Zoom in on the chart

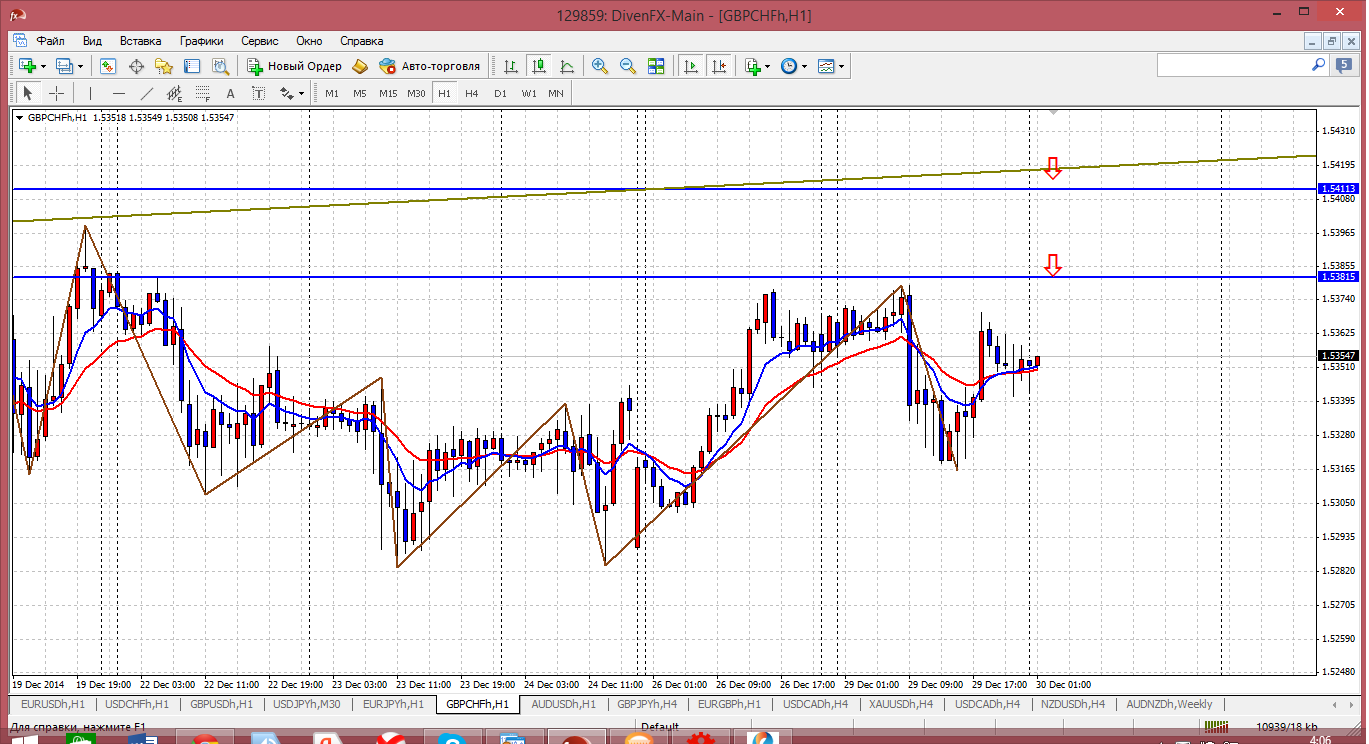(x=600, y=66)
